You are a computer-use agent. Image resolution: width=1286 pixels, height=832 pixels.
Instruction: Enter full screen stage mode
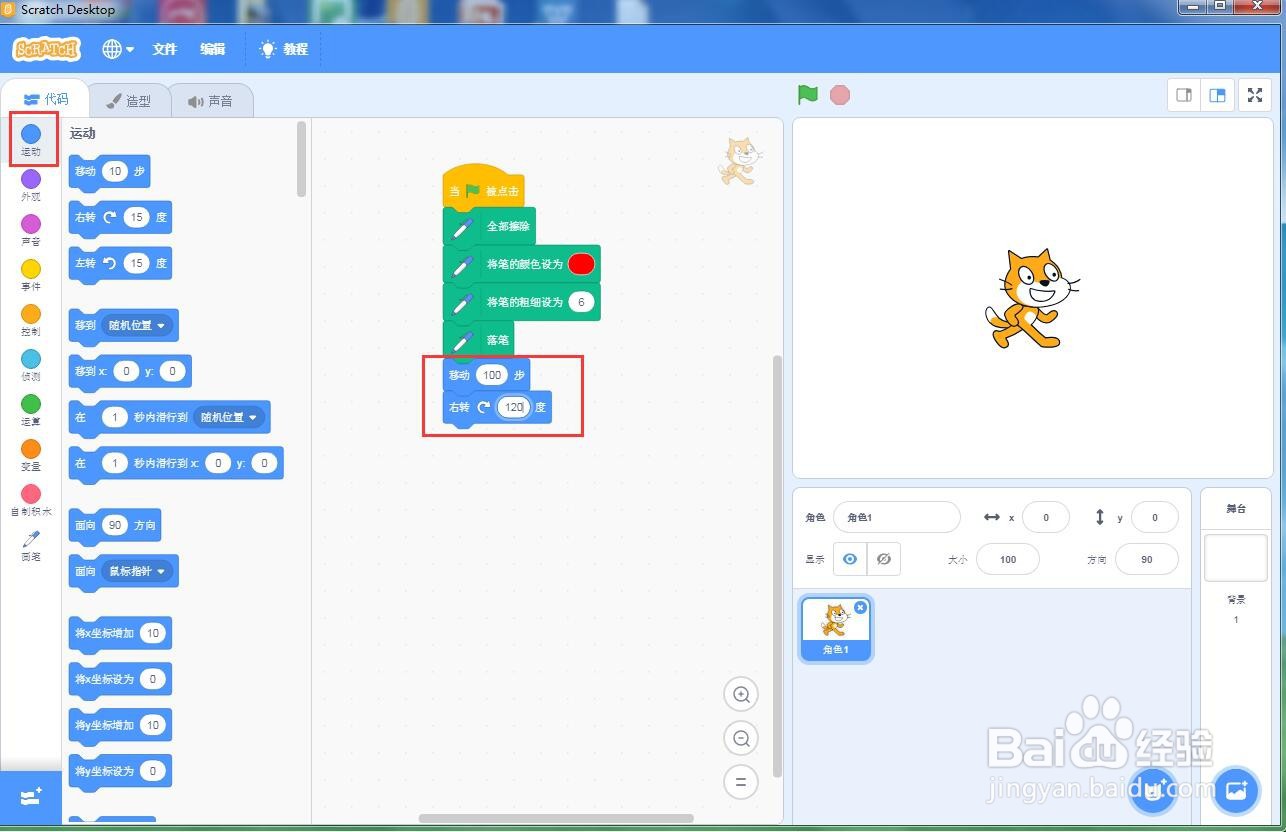tap(1255, 95)
